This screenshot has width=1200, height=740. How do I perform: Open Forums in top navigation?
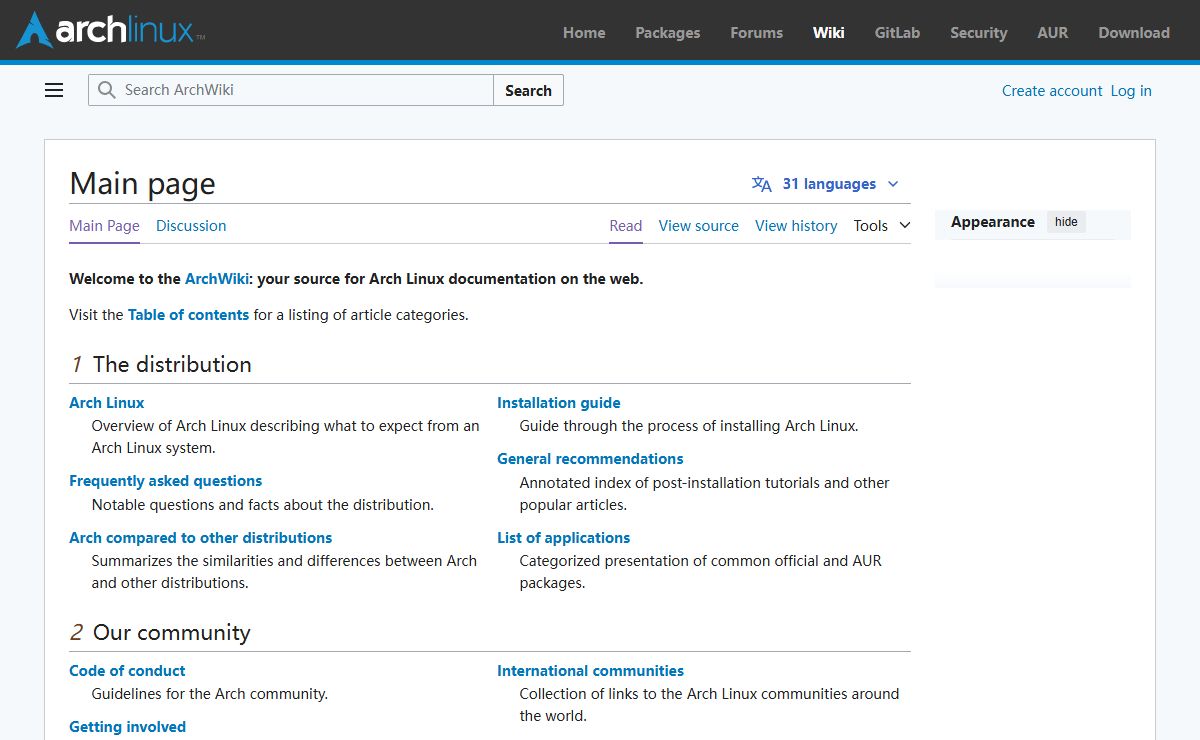click(756, 32)
